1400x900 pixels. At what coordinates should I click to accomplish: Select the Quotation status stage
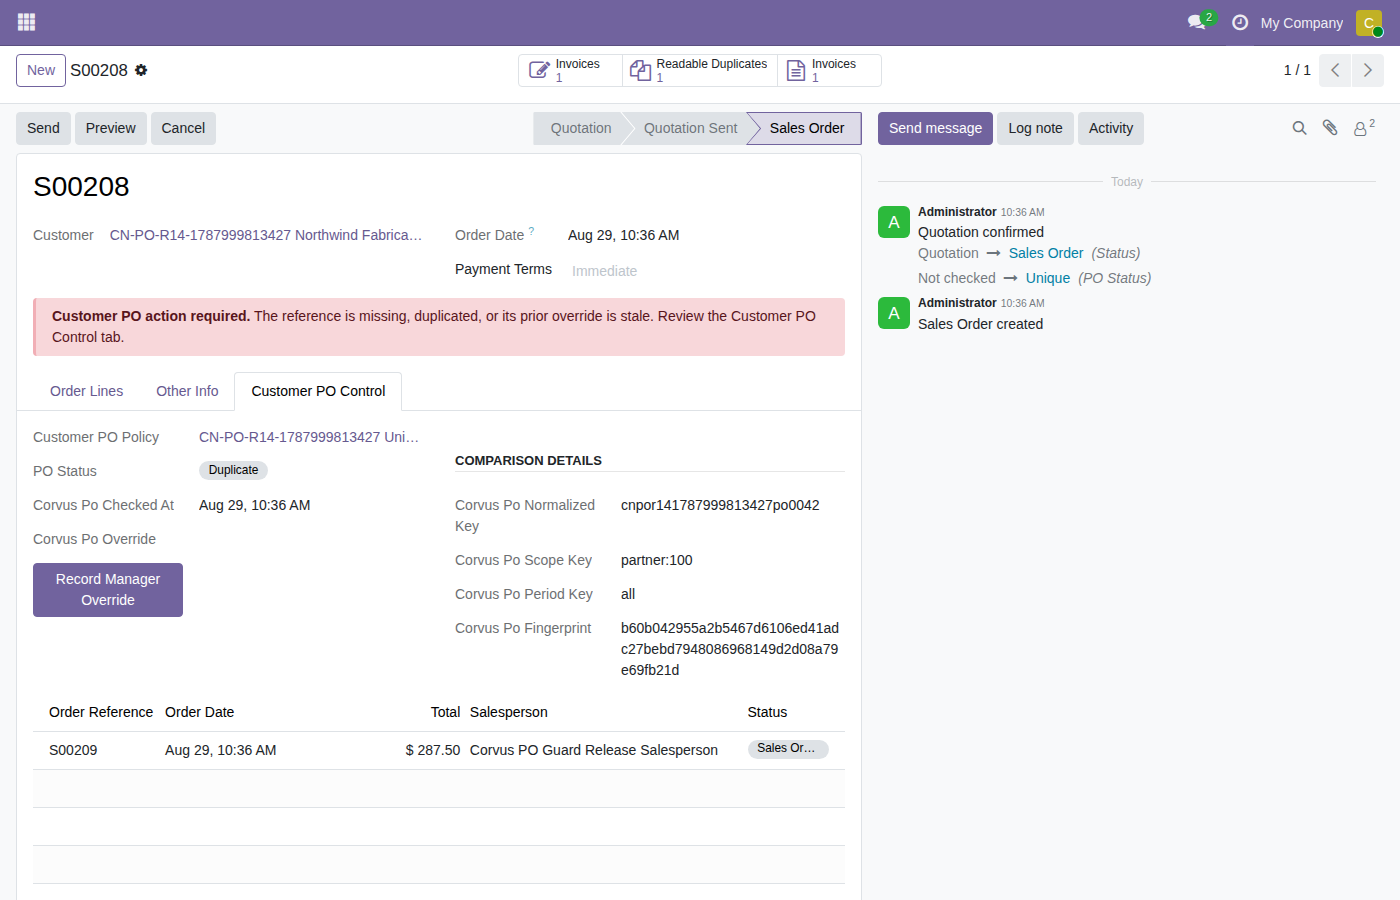coord(581,128)
